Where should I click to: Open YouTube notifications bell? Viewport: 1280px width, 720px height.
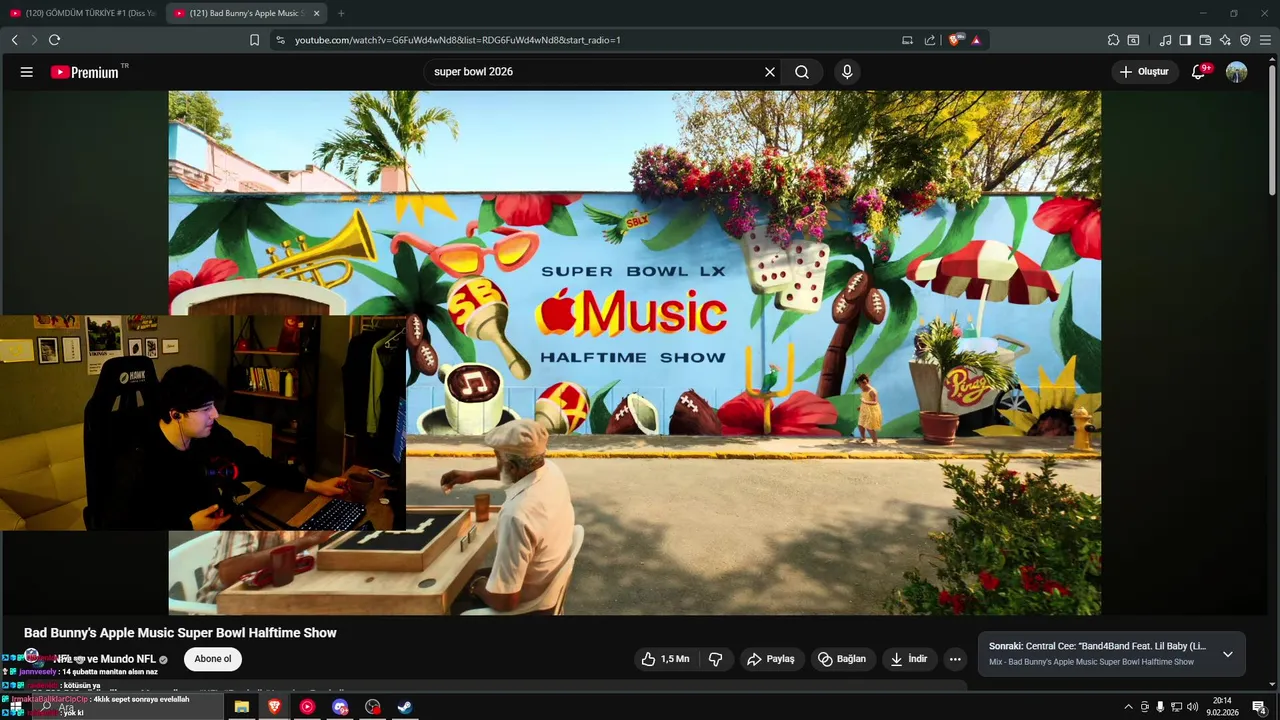pyautogui.click(x=1198, y=72)
